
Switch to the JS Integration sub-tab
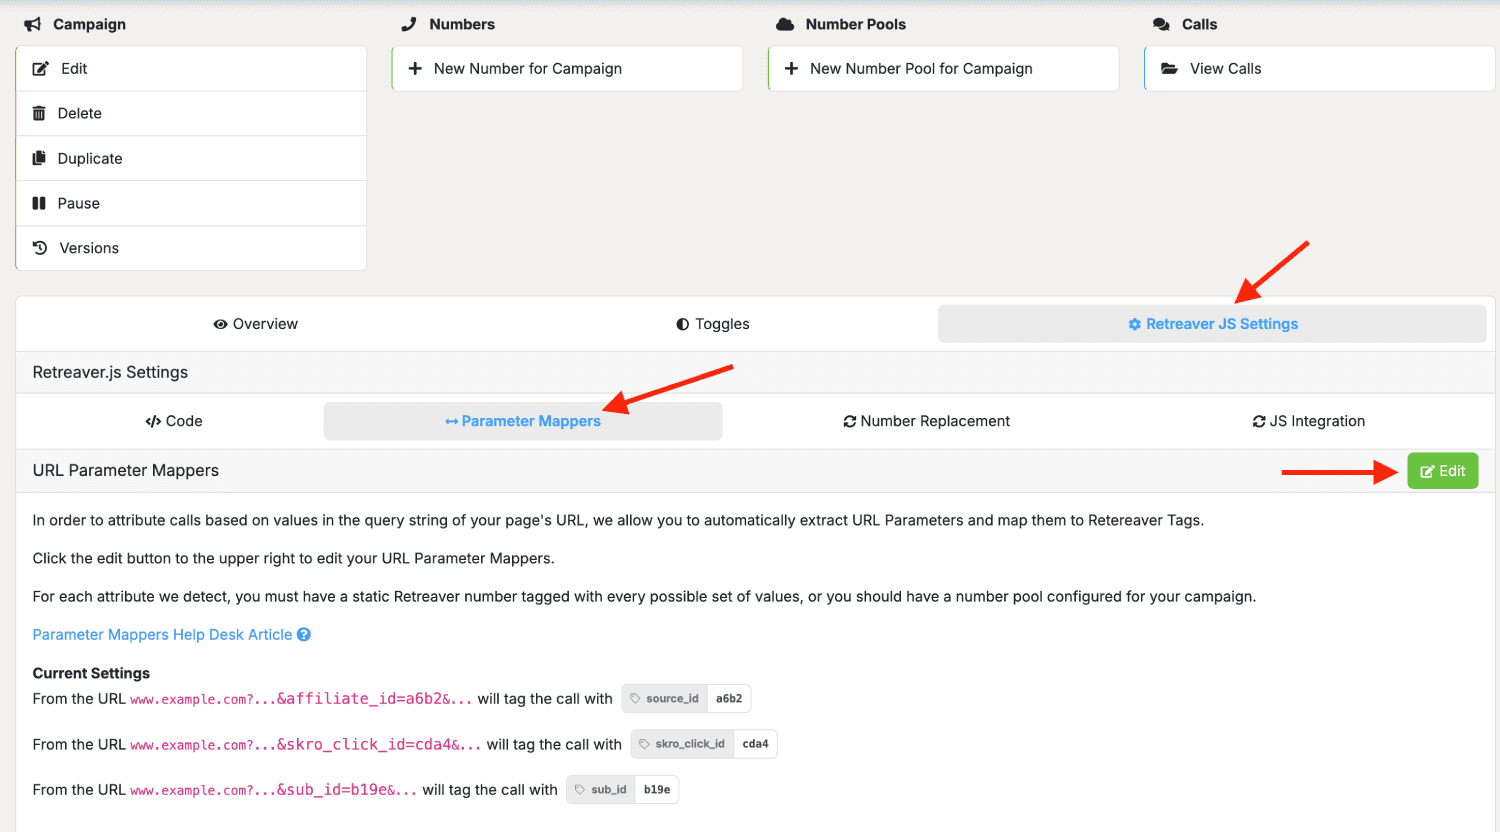click(x=1308, y=421)
